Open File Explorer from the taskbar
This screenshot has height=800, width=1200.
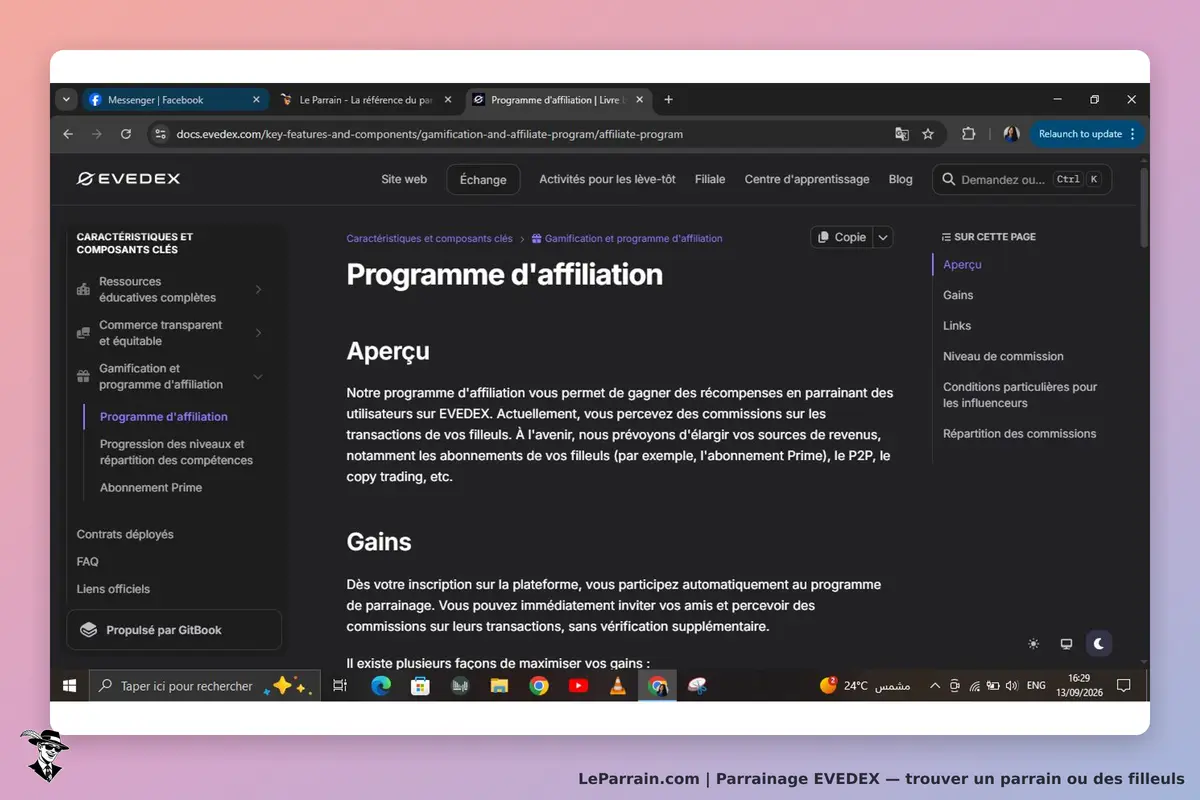tap(499, 686)
